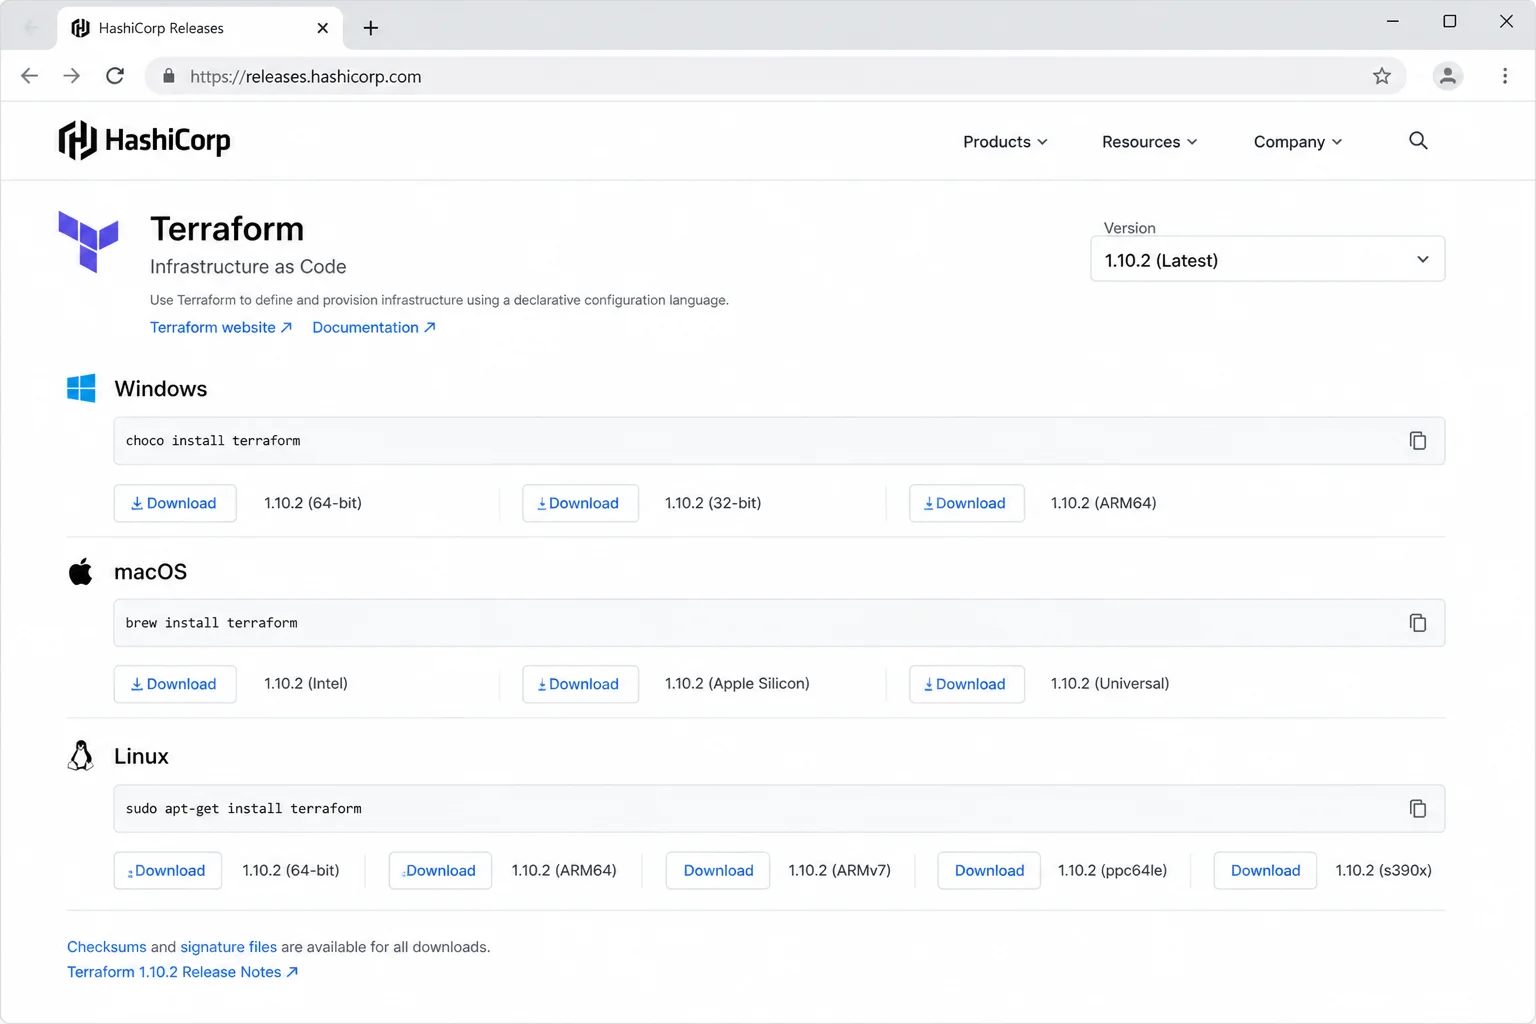Click the Windows logo icon
This screenshot has height=1024, width=1536.
pyautogui.click(x=81, y=389)
